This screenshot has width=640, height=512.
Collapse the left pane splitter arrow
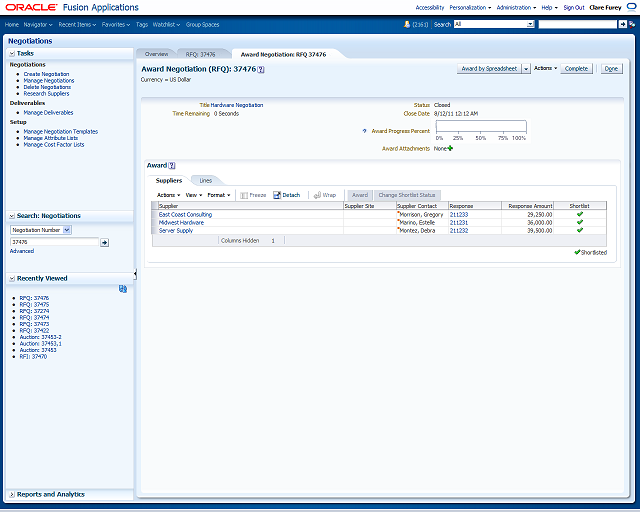135,274
